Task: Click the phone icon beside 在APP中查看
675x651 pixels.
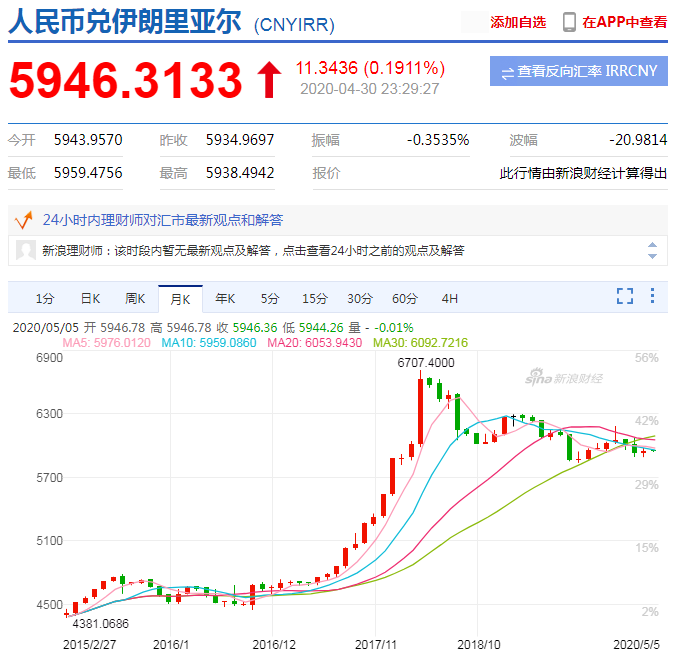Action: 569,22
